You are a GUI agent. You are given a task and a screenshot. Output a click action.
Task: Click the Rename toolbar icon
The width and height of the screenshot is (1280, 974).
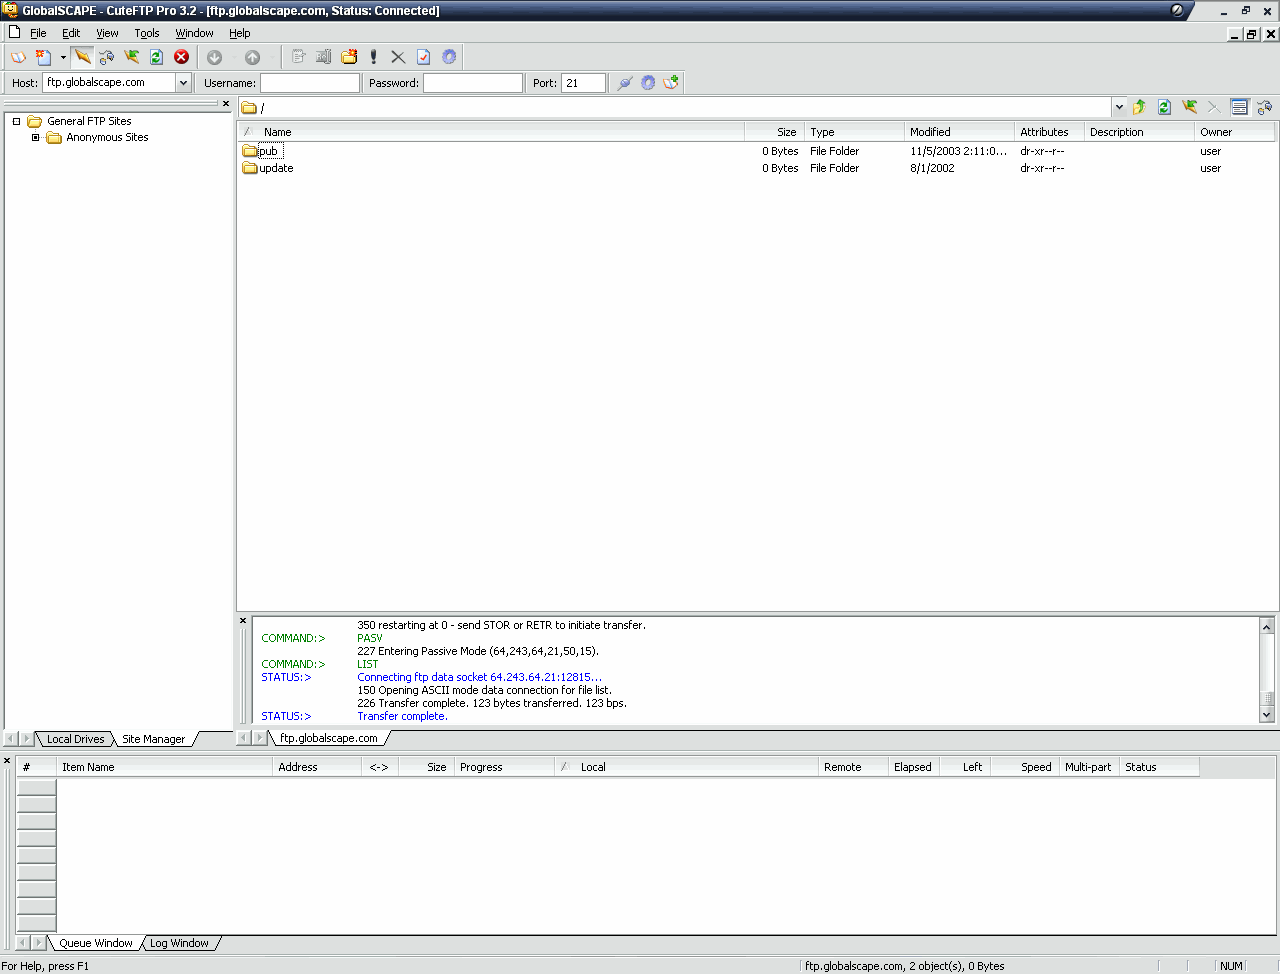323,57
